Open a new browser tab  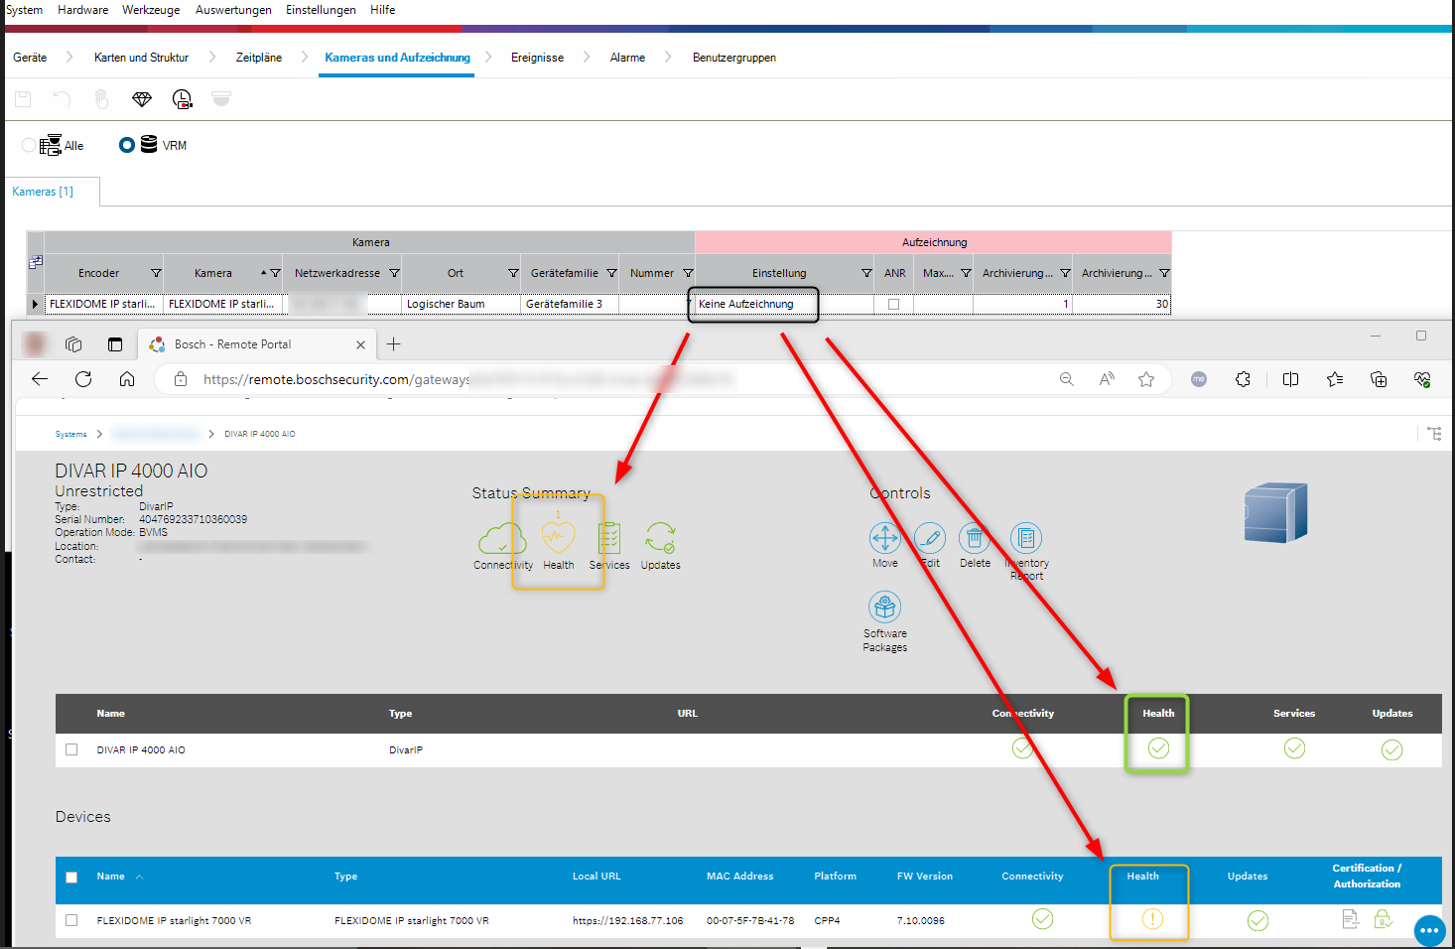coord(394,344)
